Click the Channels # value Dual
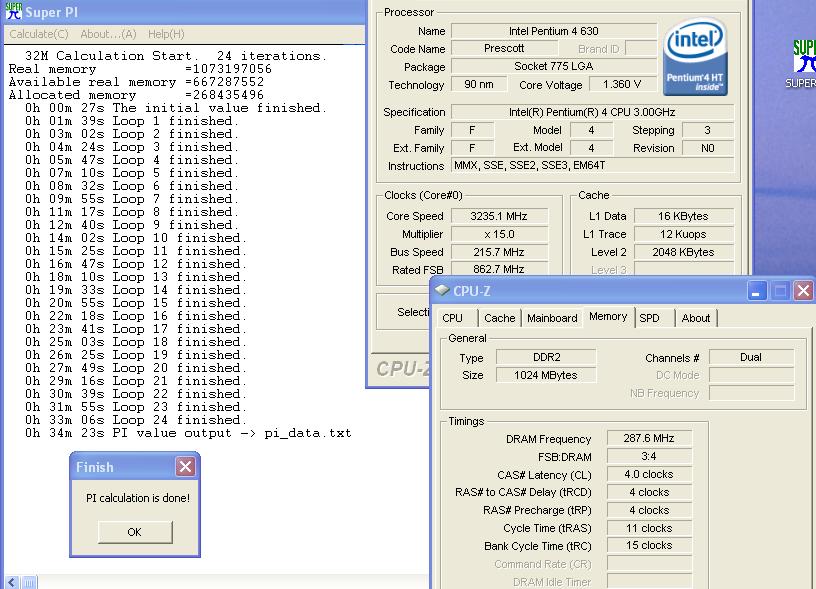This screenshot has width=816, height=589. pos(751,357)
